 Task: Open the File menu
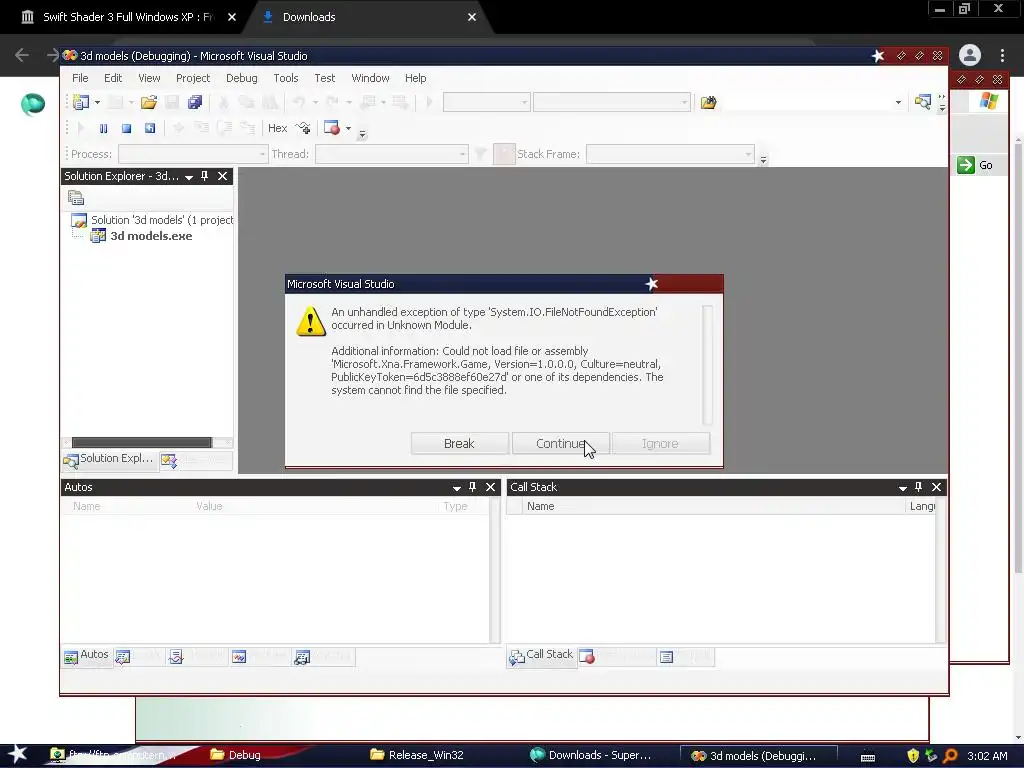click(x=80, y=78)
